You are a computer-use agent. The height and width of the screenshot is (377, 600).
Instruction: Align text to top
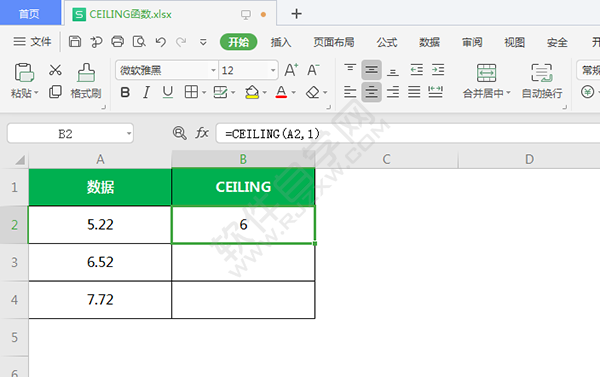[350, 70]
